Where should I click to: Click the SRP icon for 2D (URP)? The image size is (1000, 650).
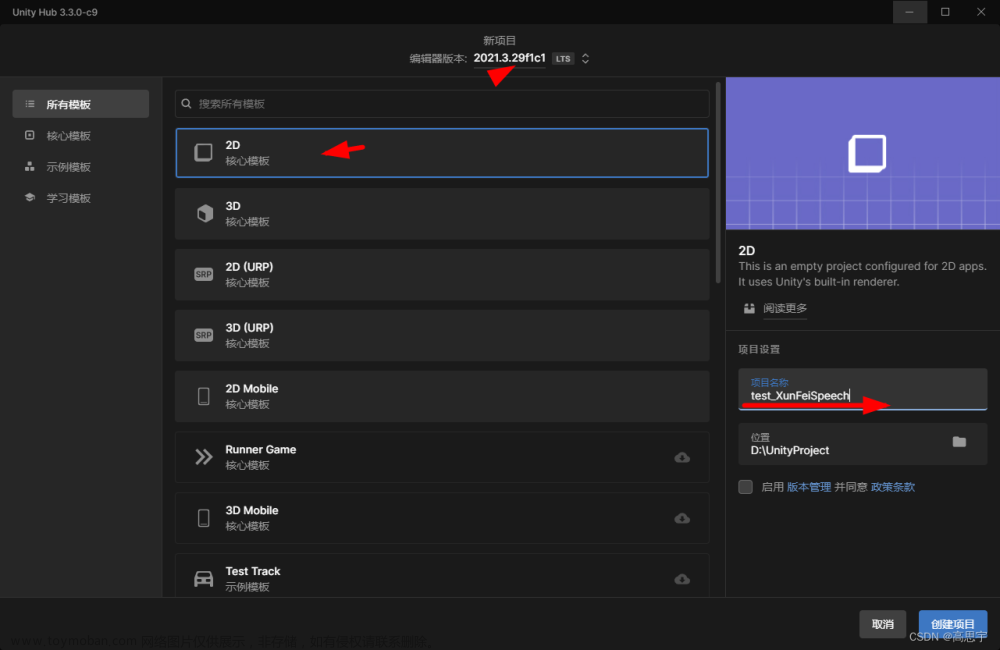click(x=203, y=274)
